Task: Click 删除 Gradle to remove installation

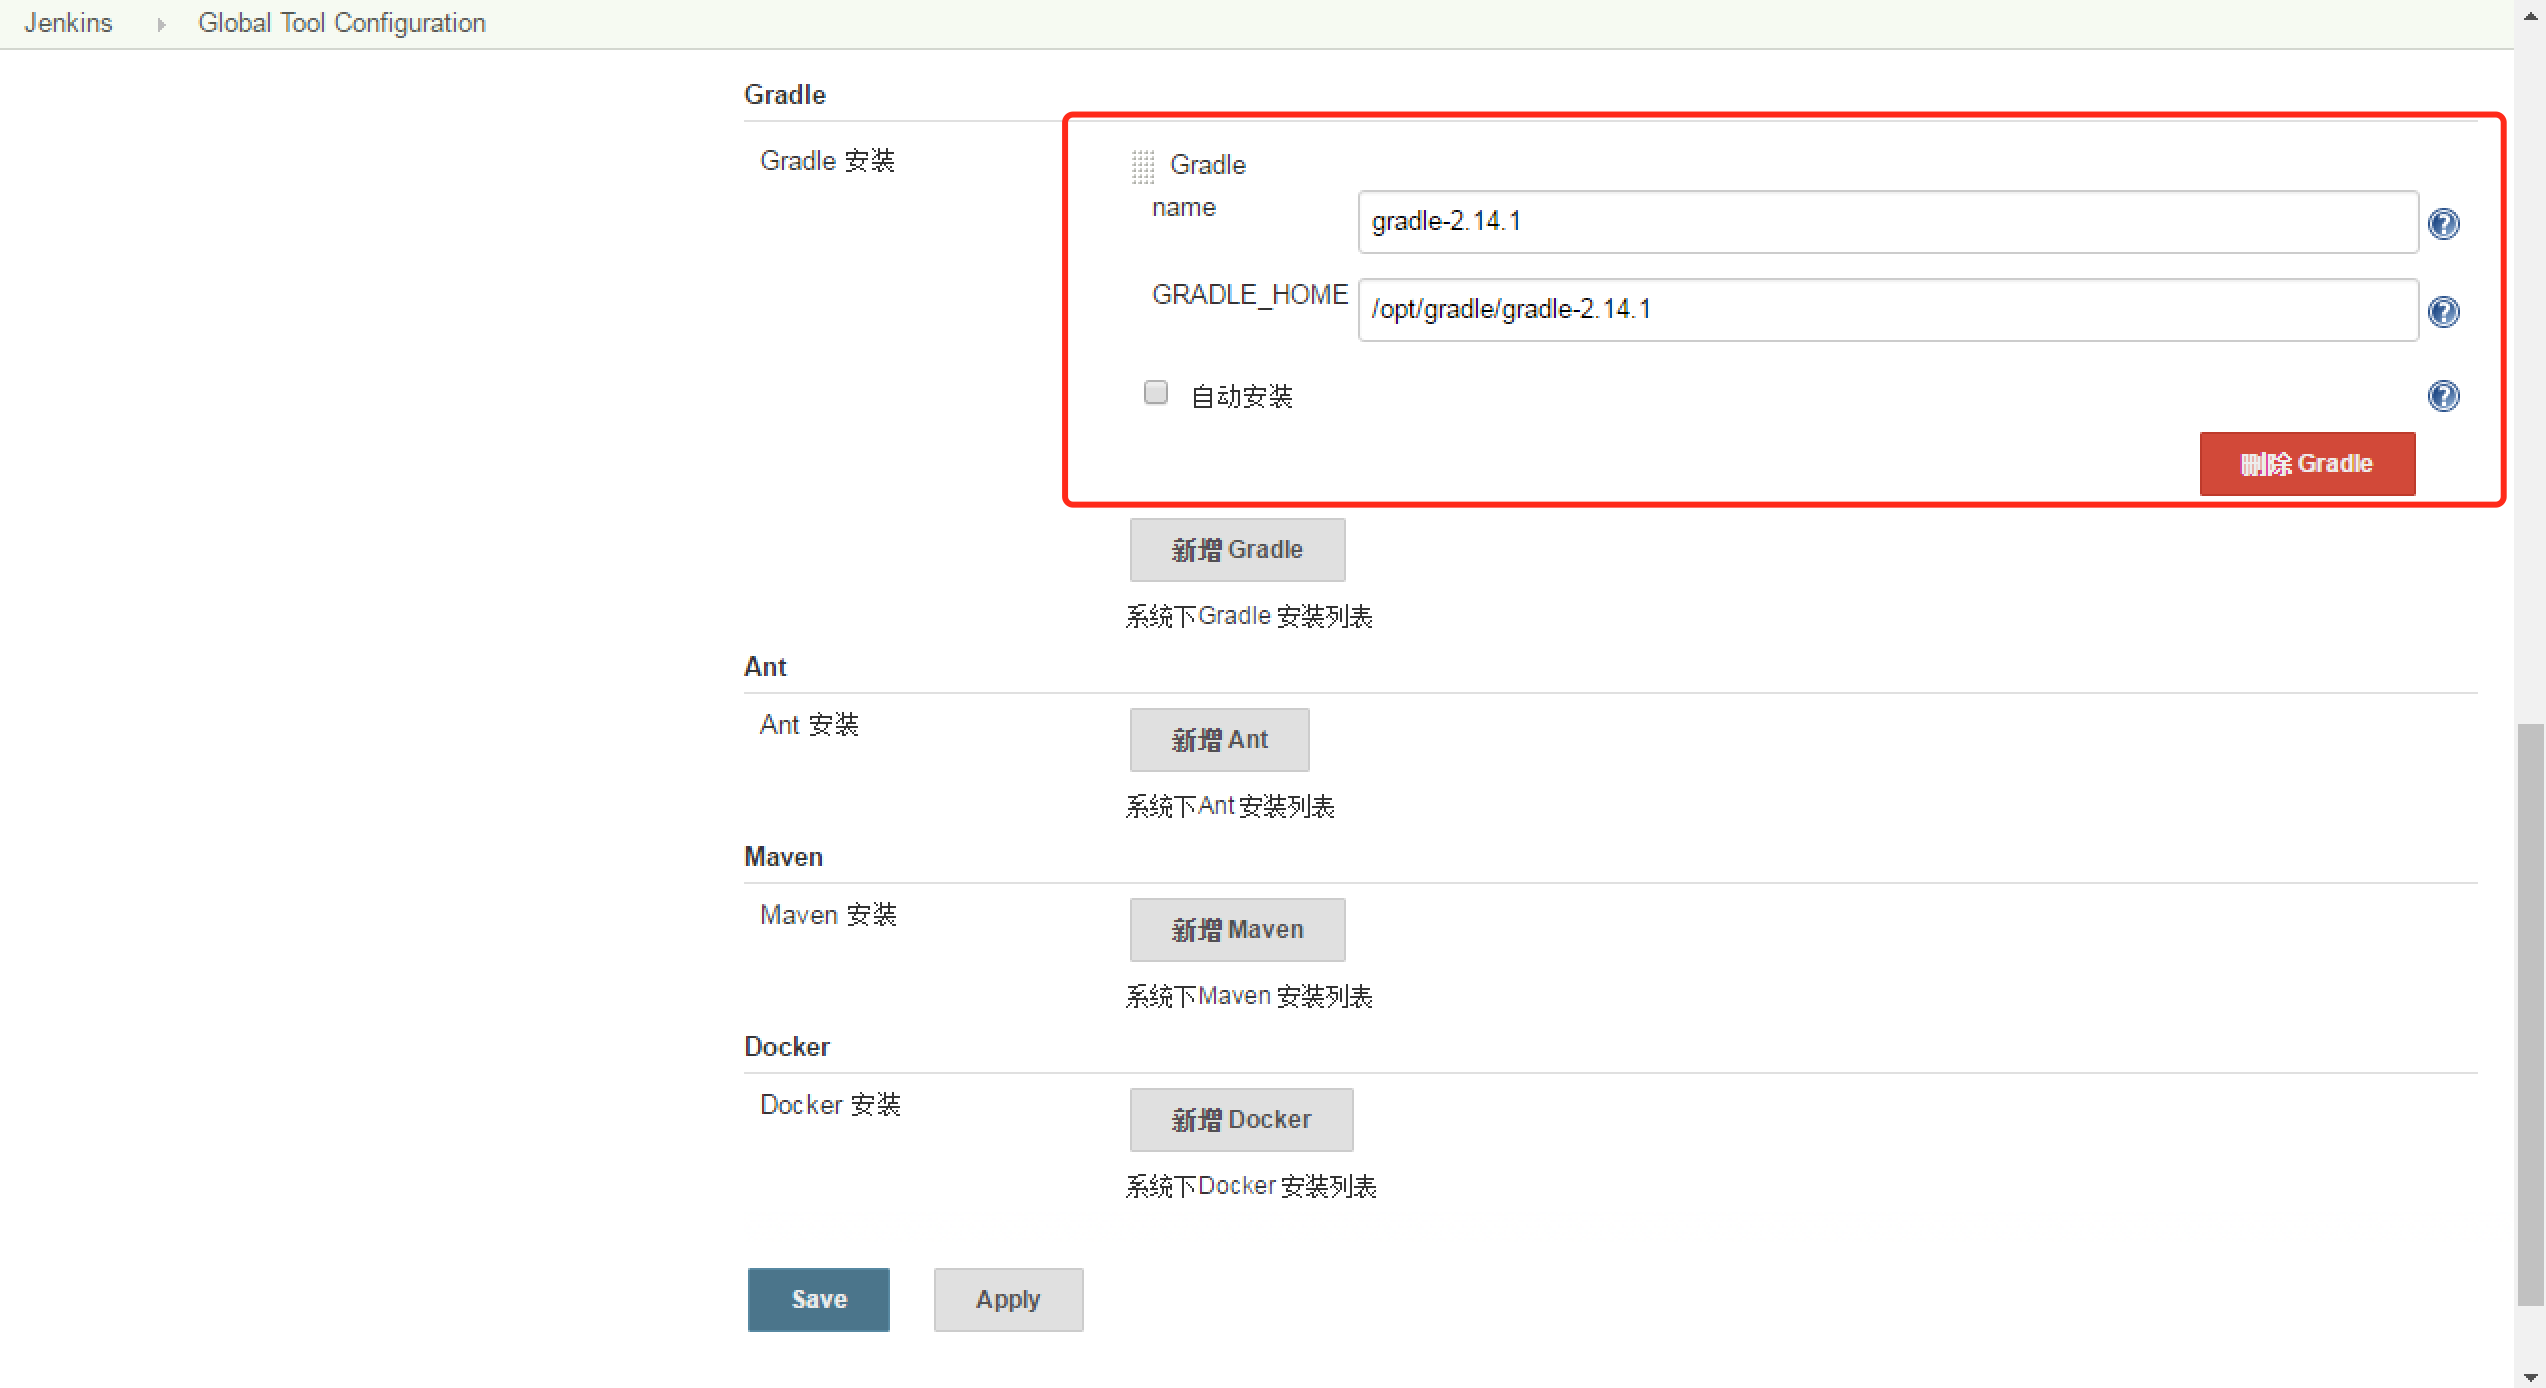Action: click(x=2307, y=463)
